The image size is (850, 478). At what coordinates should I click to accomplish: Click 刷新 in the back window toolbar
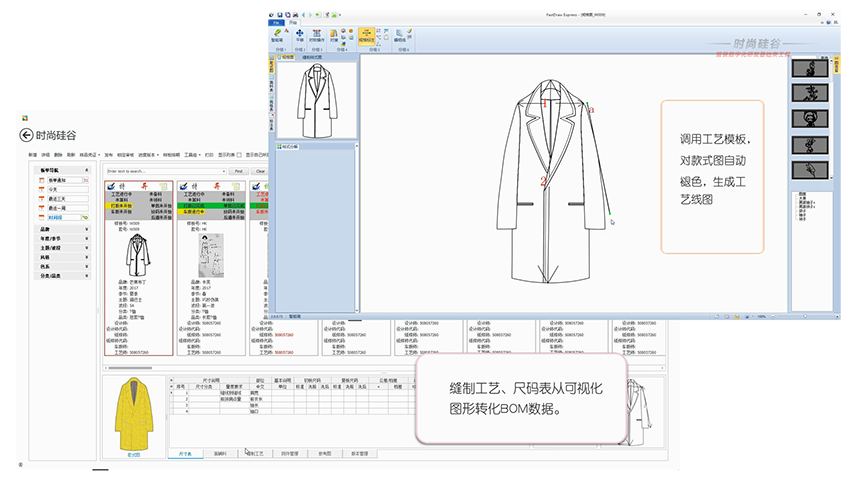(x=70, y=154)
